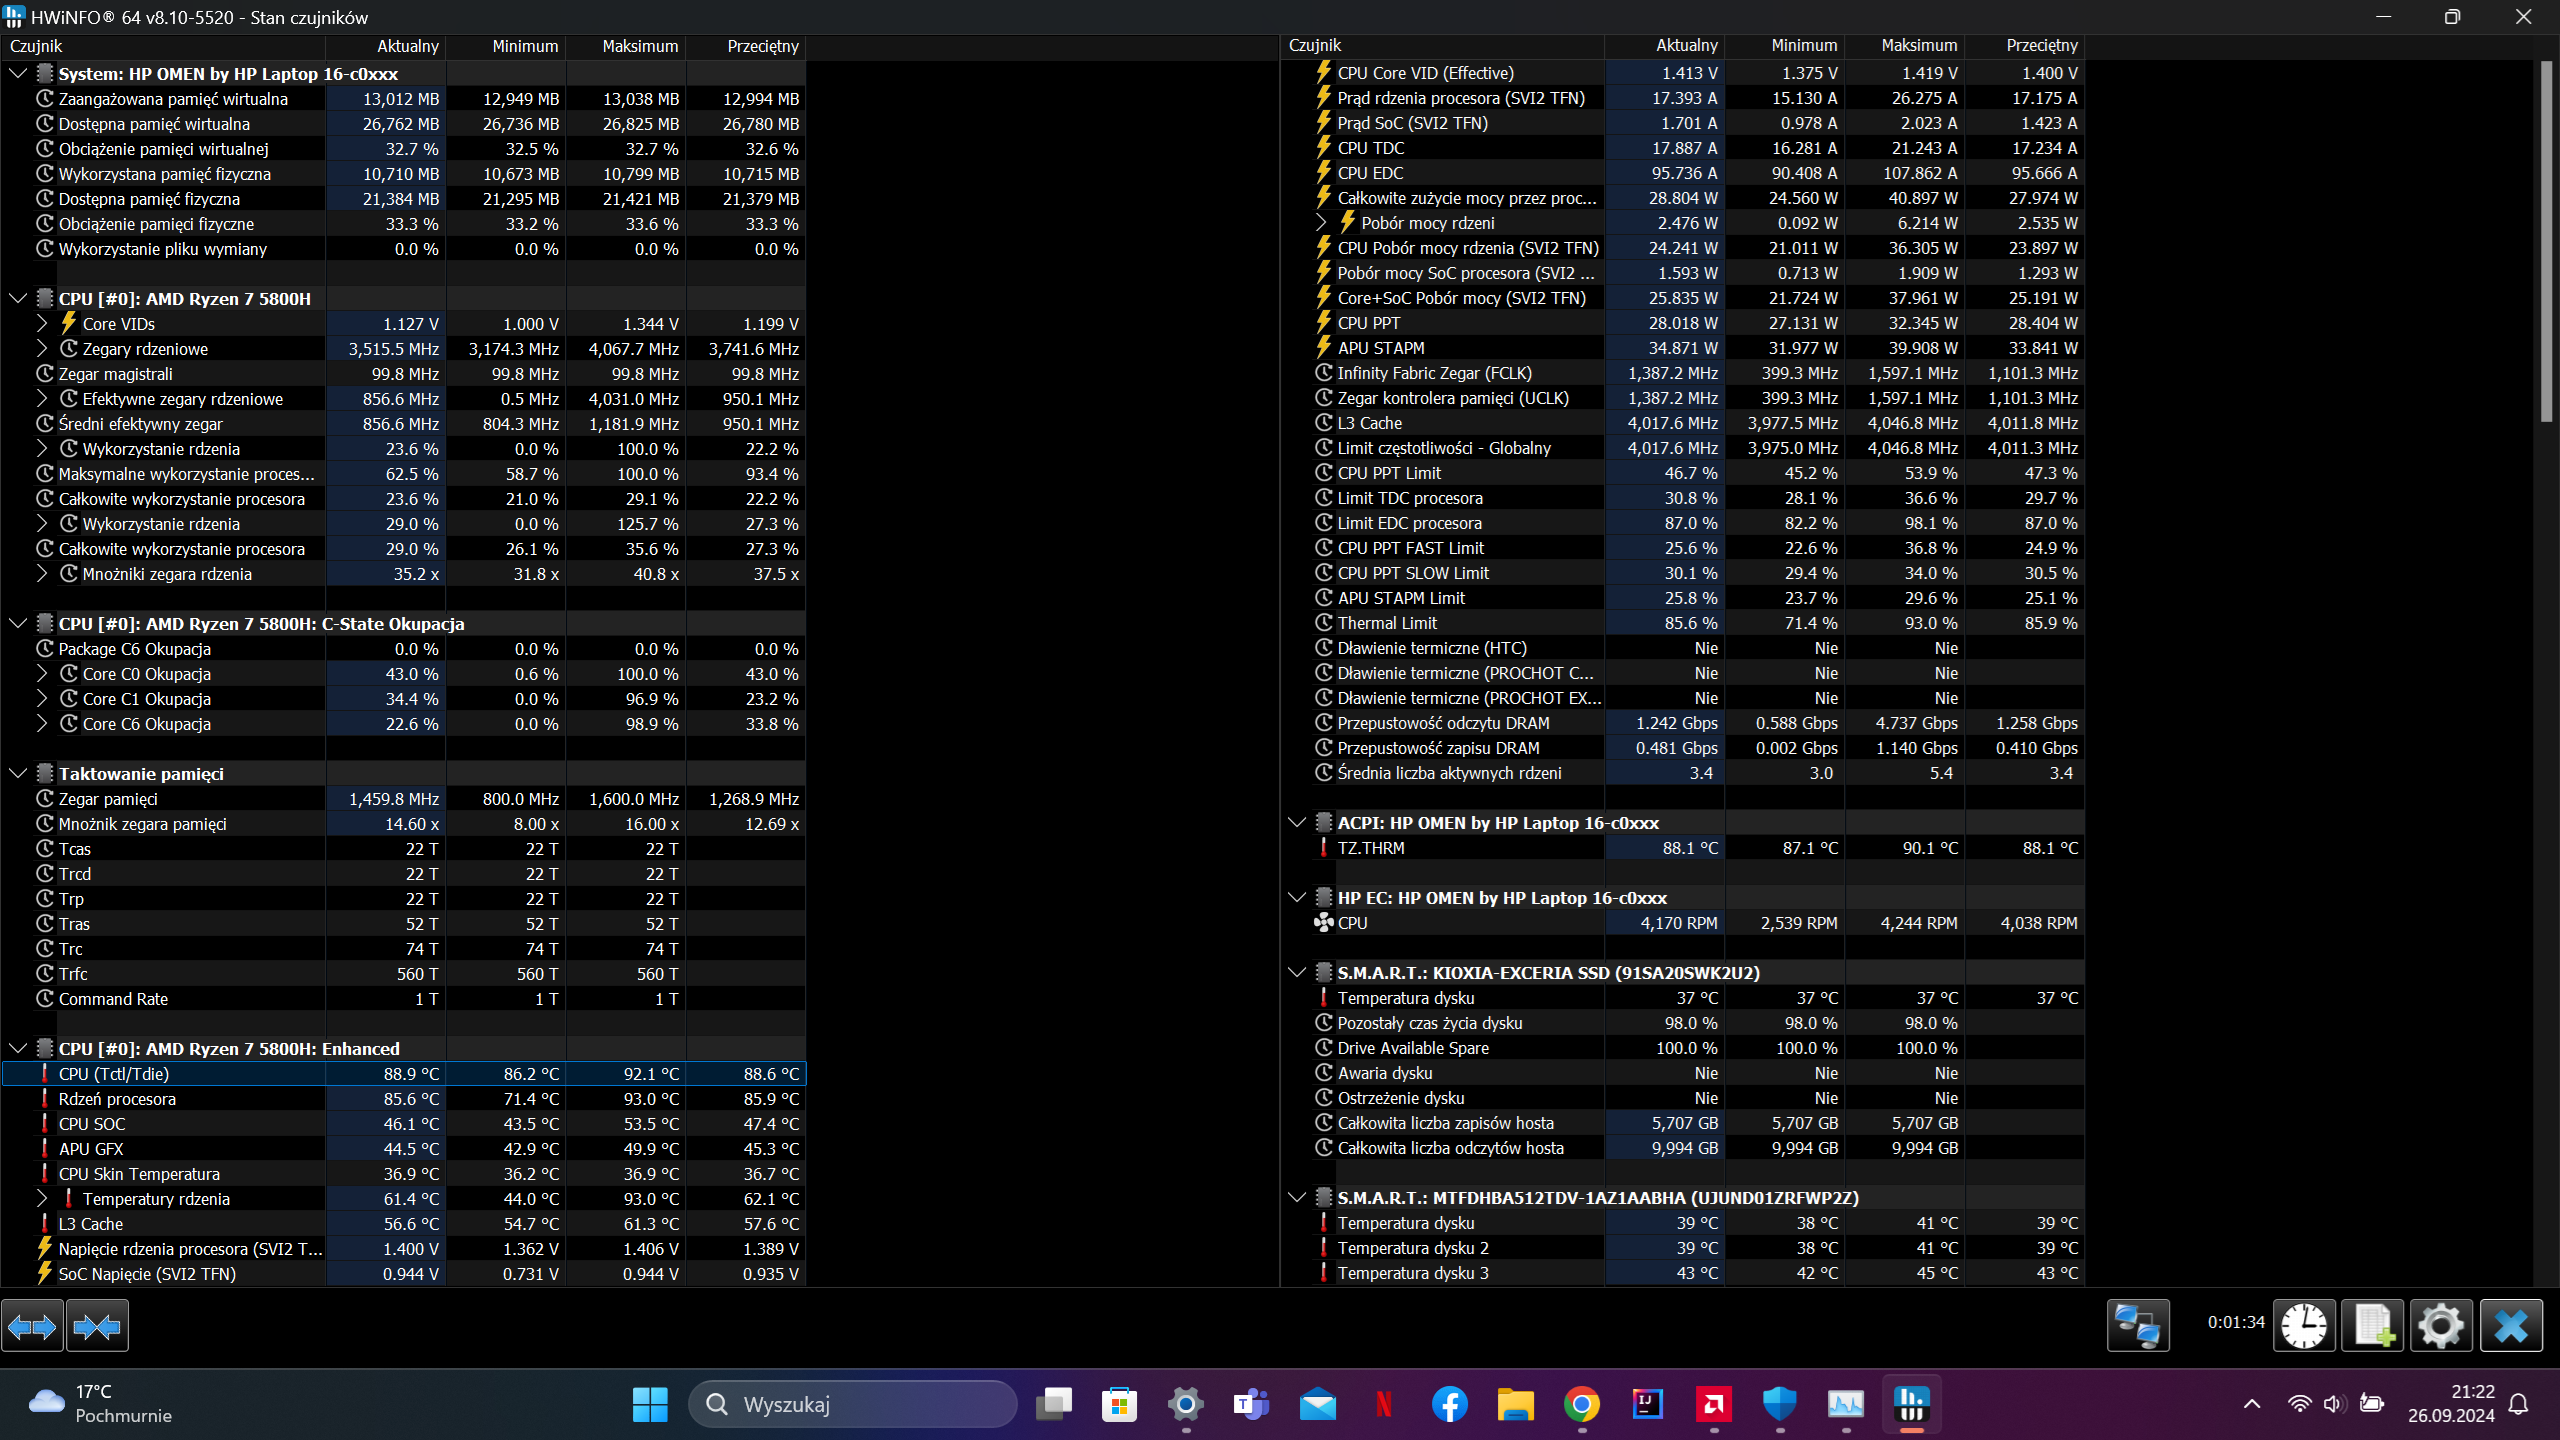
Task: Select the TZ.THRM sensor row
Action: pos(1683,848)
